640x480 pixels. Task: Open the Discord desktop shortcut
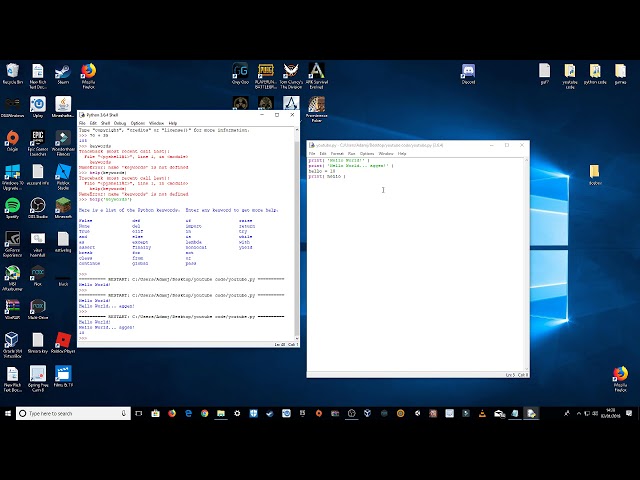(468, 74)
